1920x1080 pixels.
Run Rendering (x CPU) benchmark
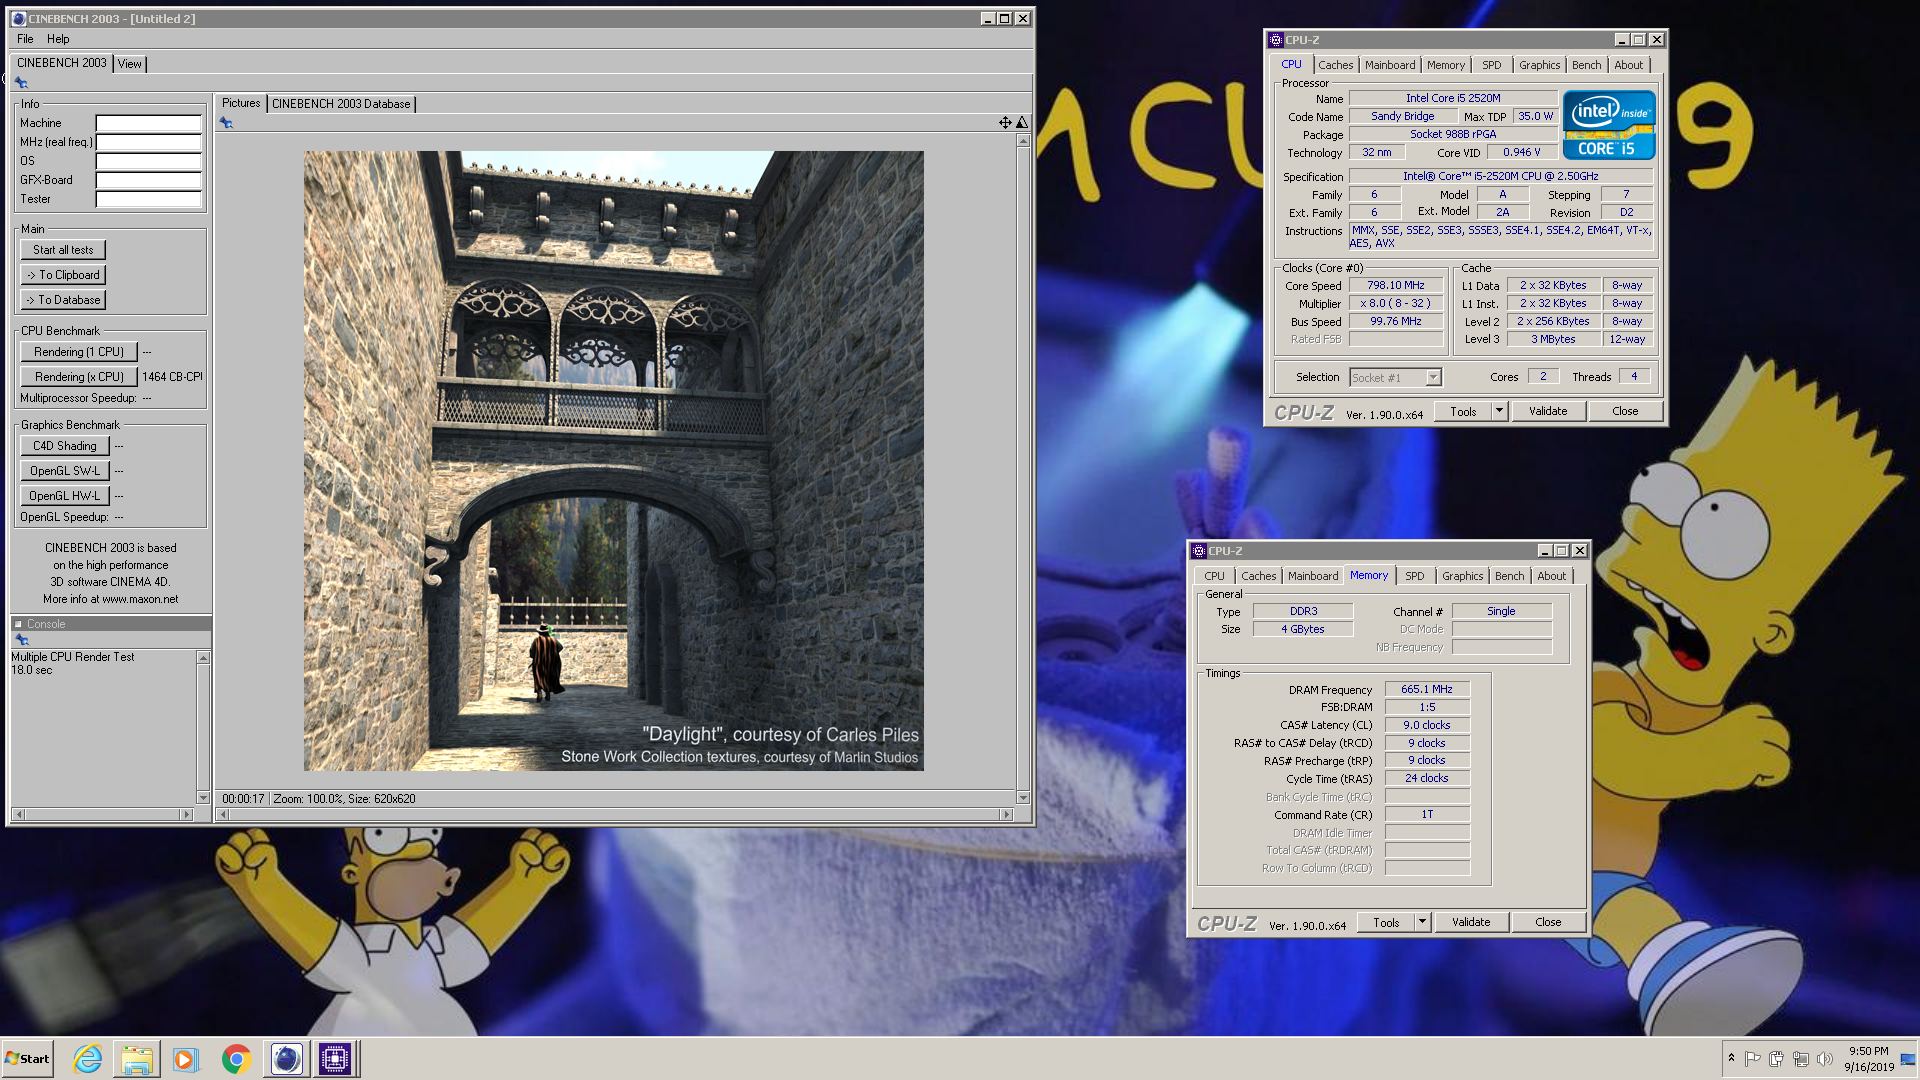[x=79, y=377]
